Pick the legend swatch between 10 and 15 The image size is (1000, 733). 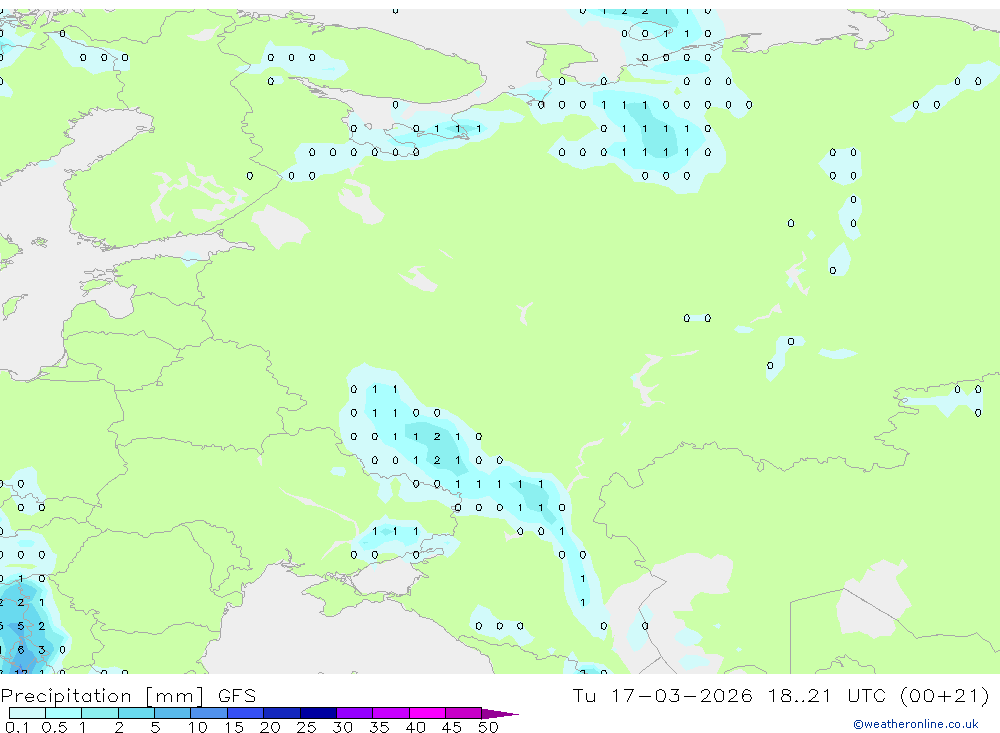tap(209, 713)
